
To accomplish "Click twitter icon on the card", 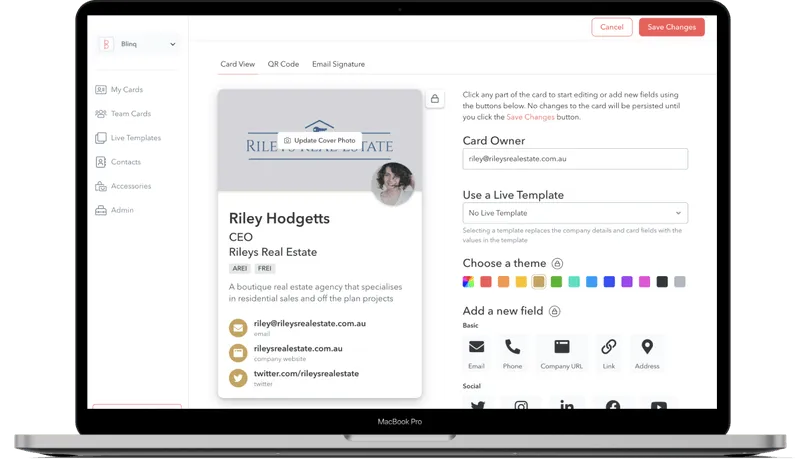I will [238, 378].
